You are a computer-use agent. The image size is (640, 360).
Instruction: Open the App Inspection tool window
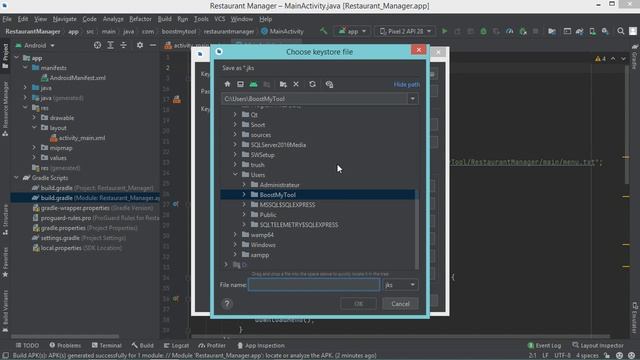[260, 345]
